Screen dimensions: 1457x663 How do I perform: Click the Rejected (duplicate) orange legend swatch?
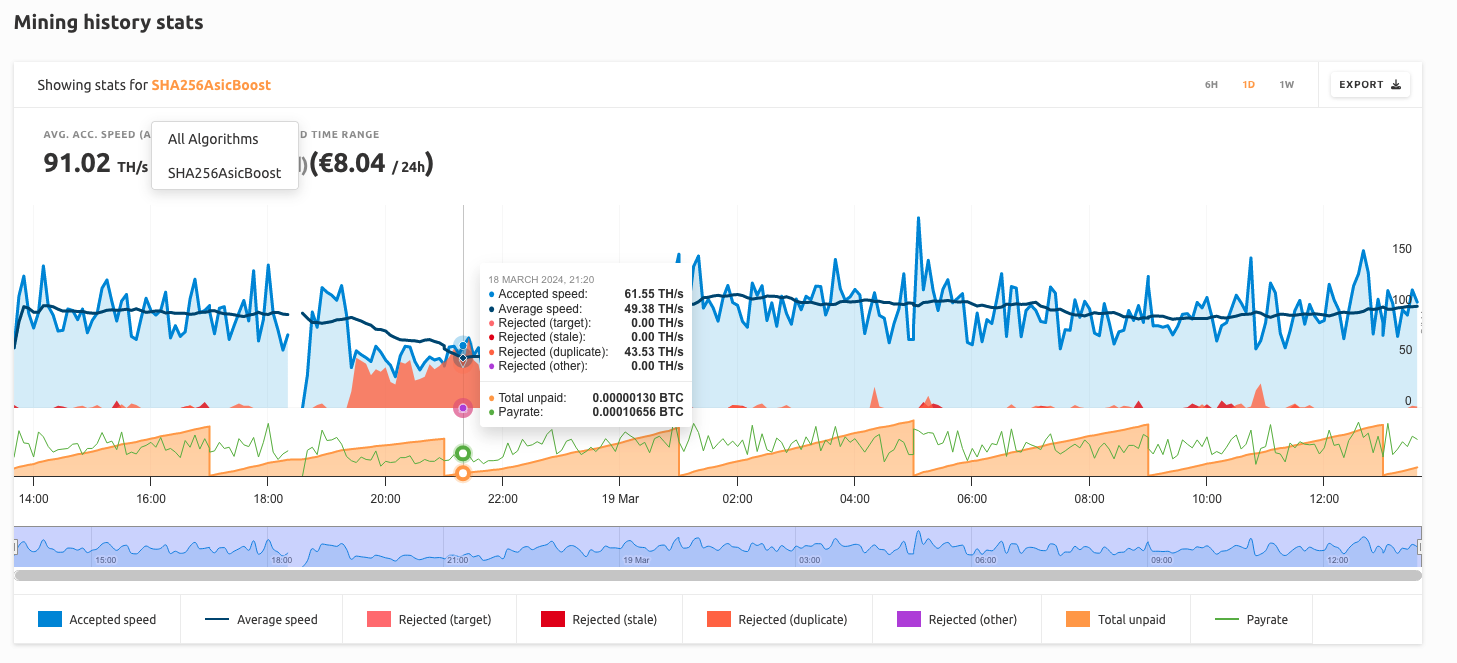(720, 619)
